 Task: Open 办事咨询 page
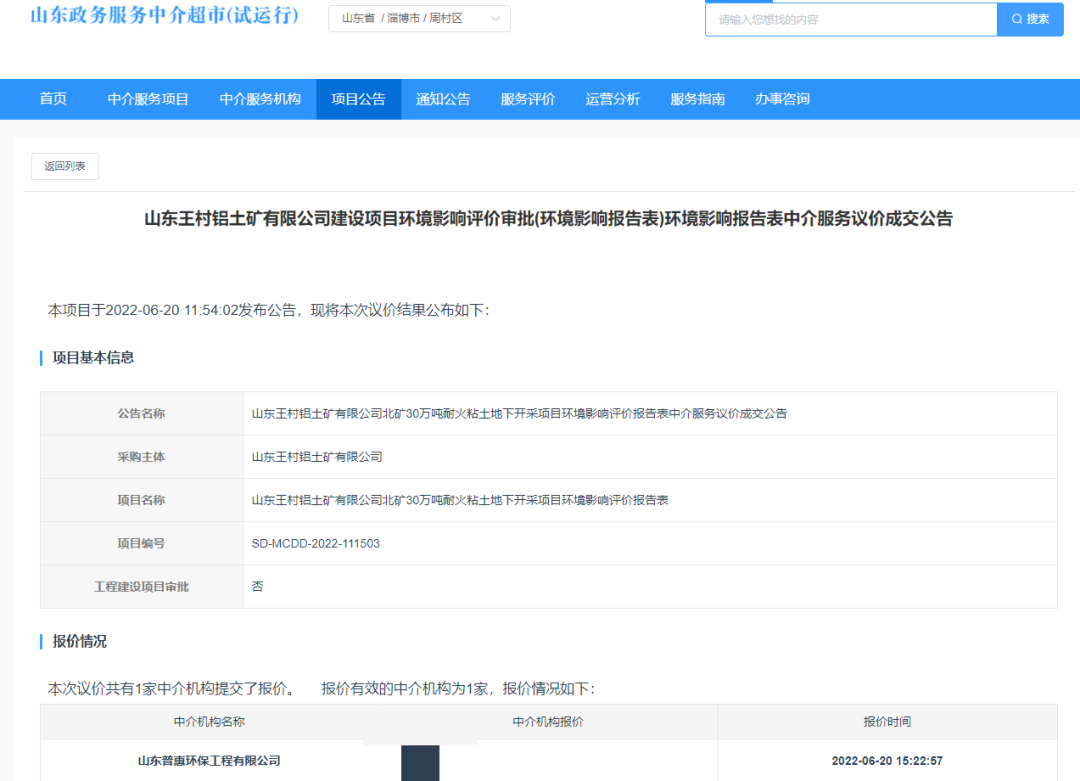tap(783, 99)
